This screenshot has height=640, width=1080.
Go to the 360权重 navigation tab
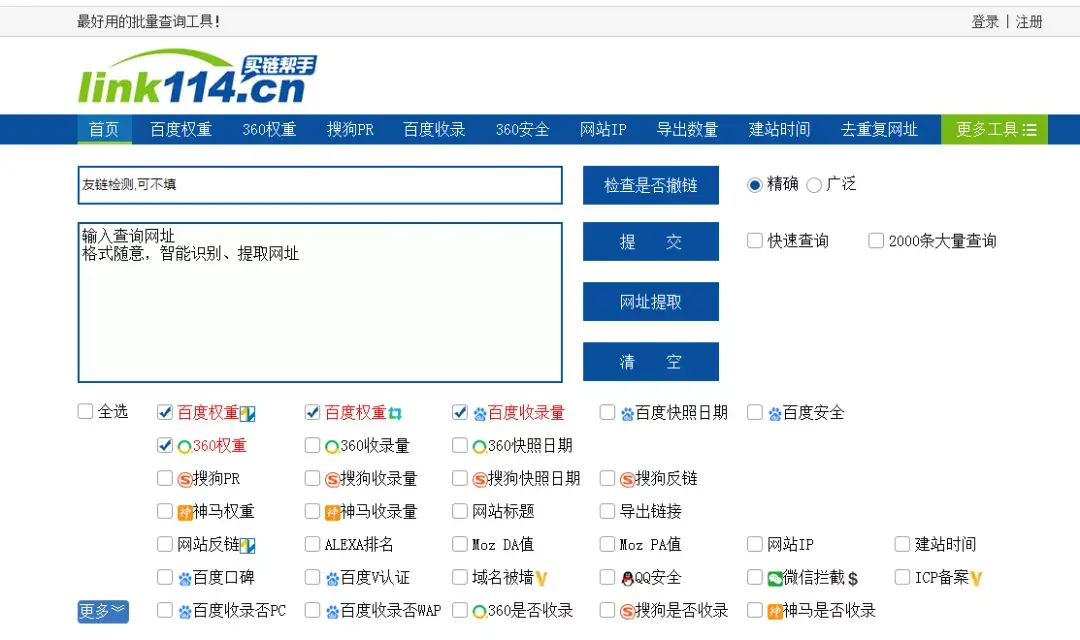tap(269, 130)
